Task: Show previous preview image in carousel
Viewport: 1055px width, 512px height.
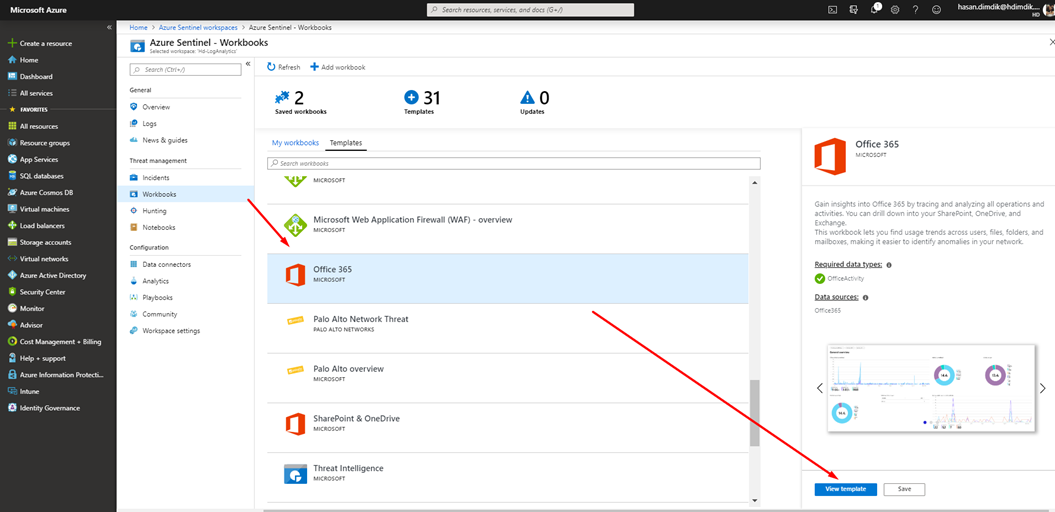Action: [x=820, y=388]
